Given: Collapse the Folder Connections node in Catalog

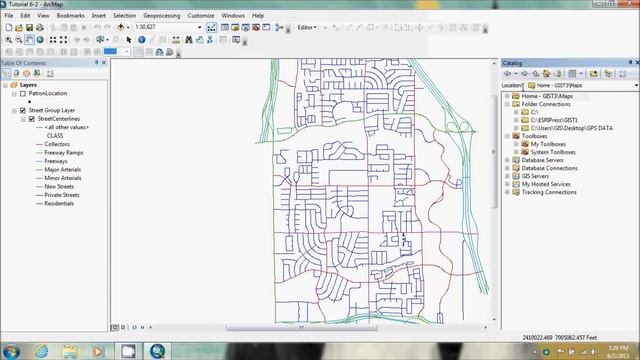Looking at the screenshot, I should 507,104.
